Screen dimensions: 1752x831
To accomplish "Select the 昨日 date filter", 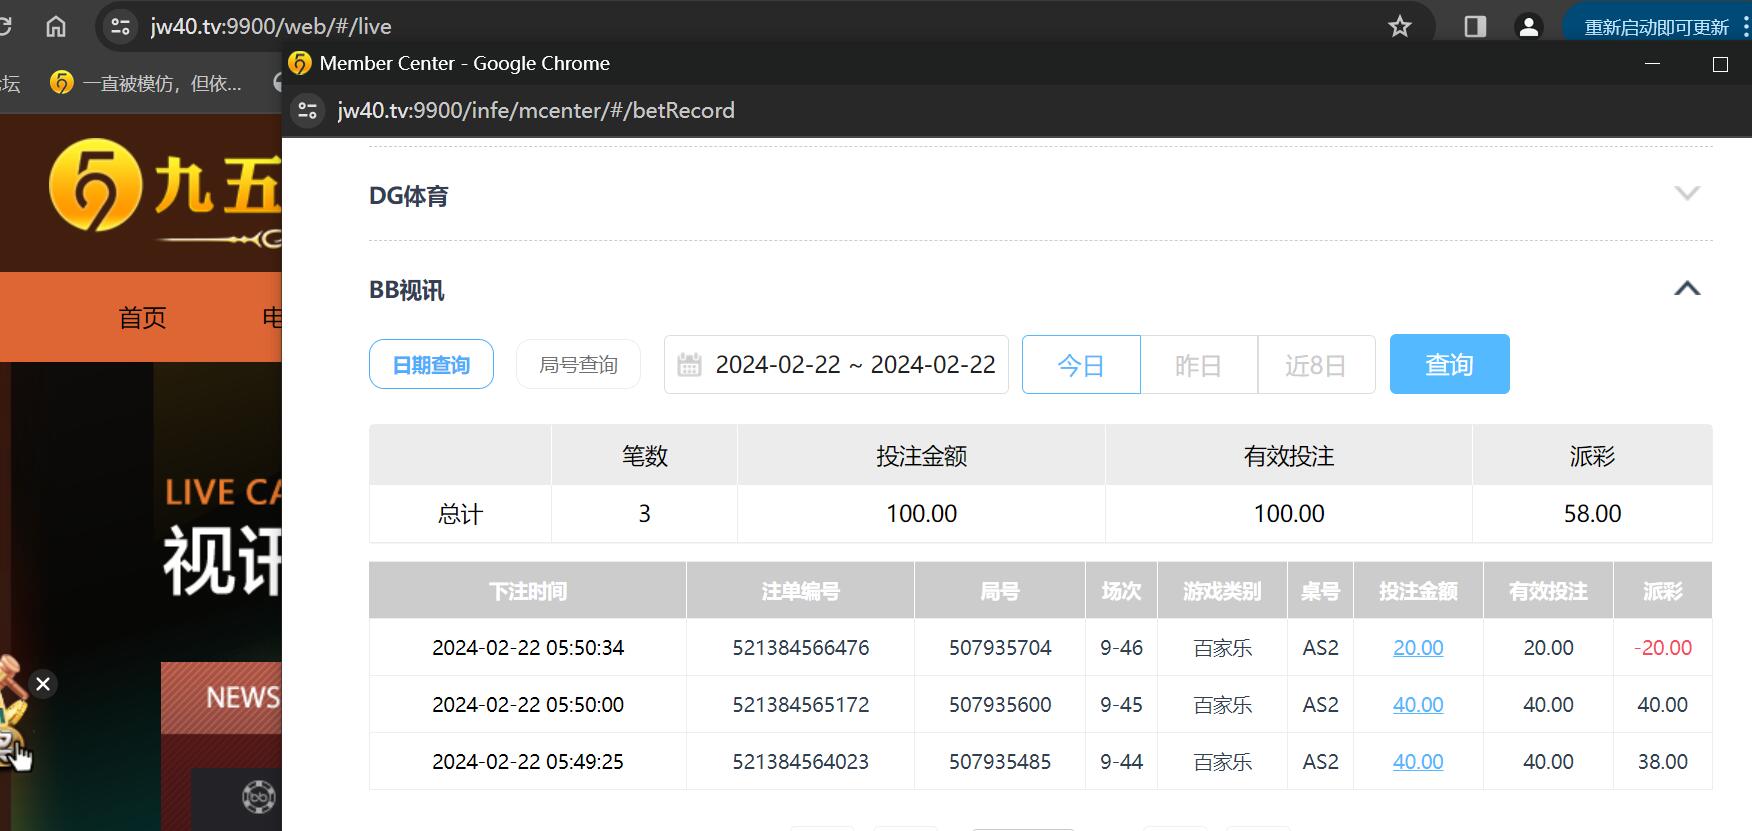I will pyautogui.click(x=1198, y=364).
